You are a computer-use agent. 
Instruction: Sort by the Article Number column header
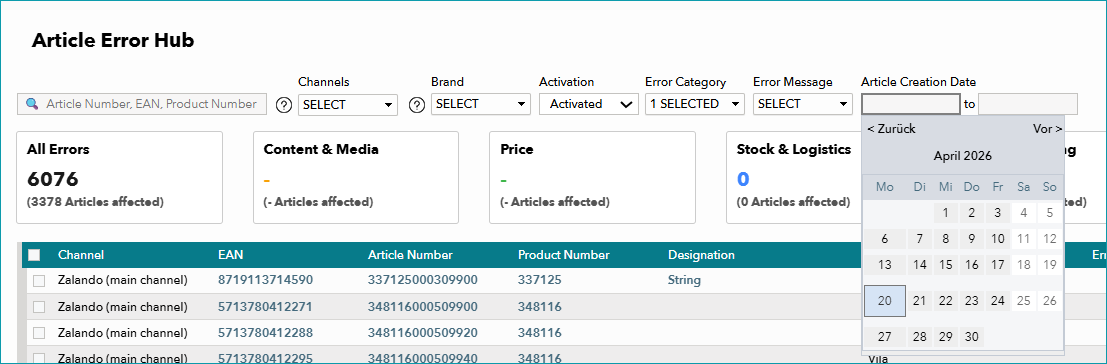(410, 255)
